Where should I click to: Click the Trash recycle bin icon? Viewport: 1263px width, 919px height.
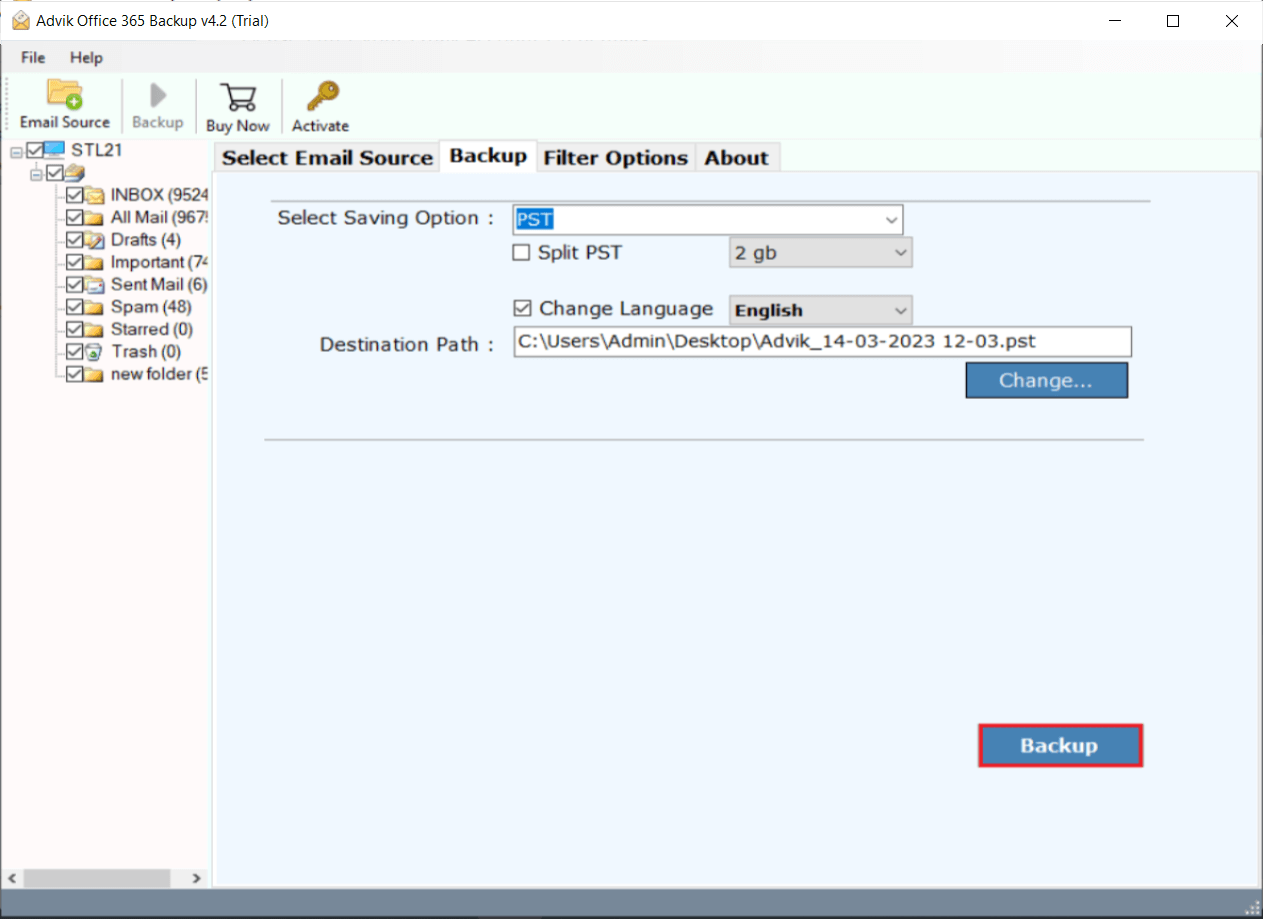(x=94, y=352)
